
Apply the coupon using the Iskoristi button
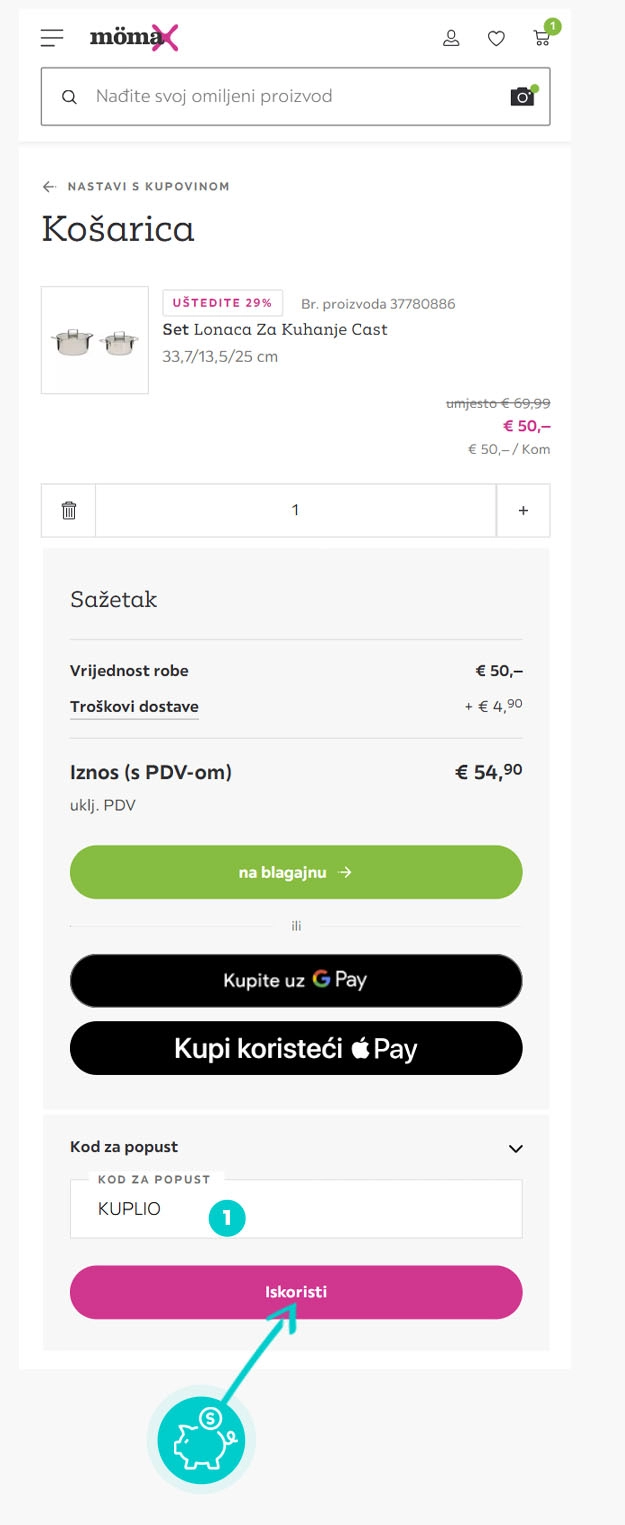coord(296,1292)
